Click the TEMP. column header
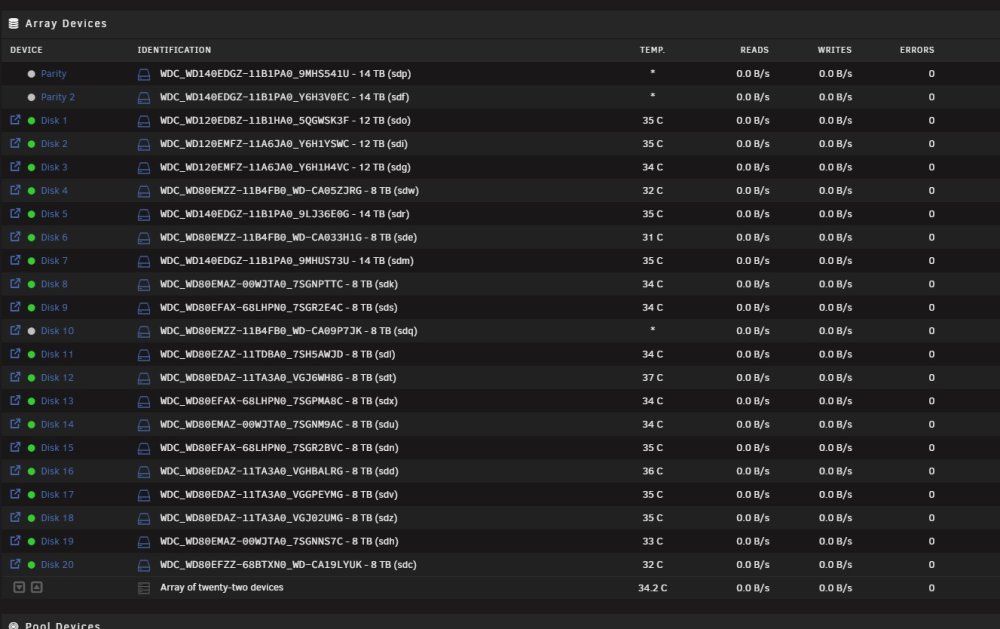The height and width of the screenshot is (629, 1000). tap(652, 50)
